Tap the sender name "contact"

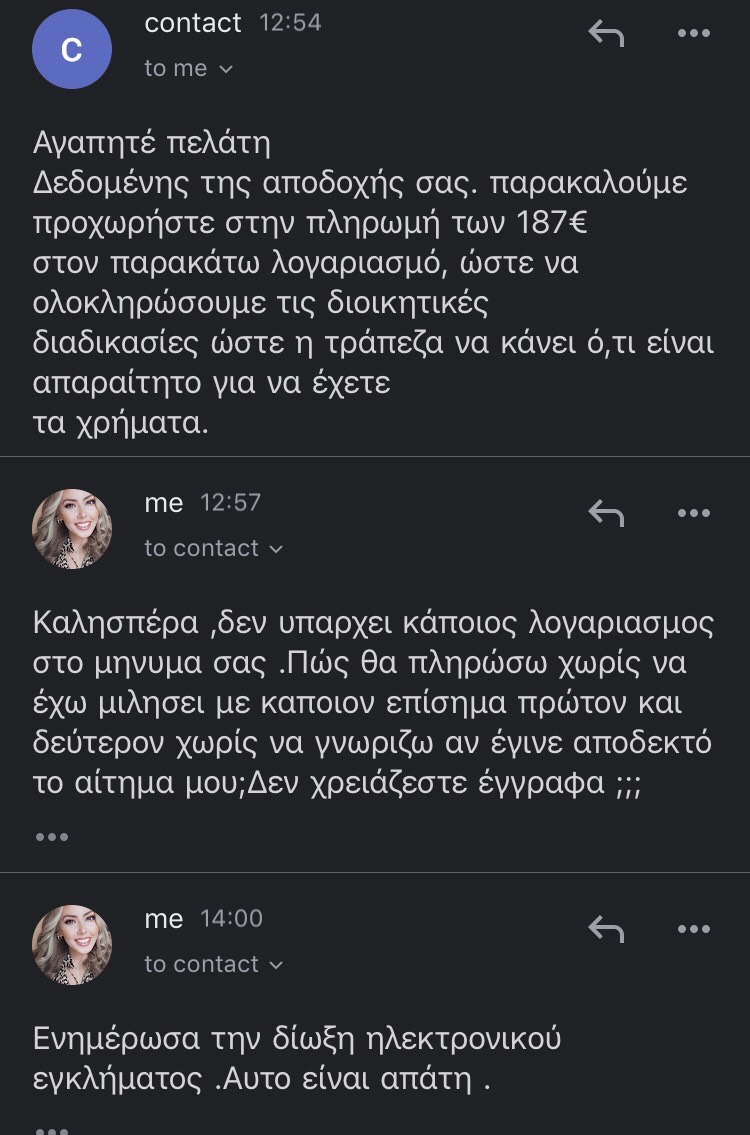tap(193, 23)
